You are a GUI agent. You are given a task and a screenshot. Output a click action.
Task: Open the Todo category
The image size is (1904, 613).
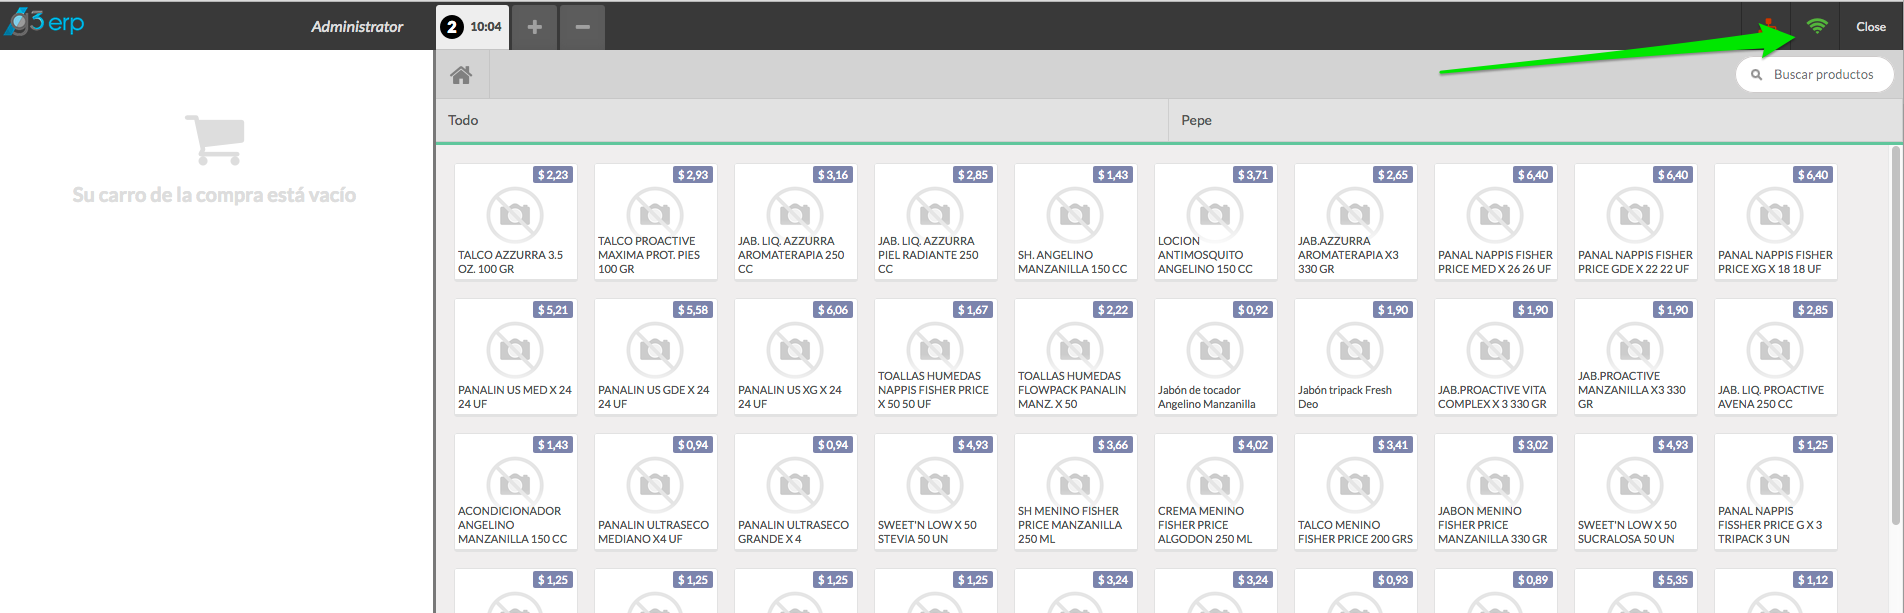(x=802, y=120)
